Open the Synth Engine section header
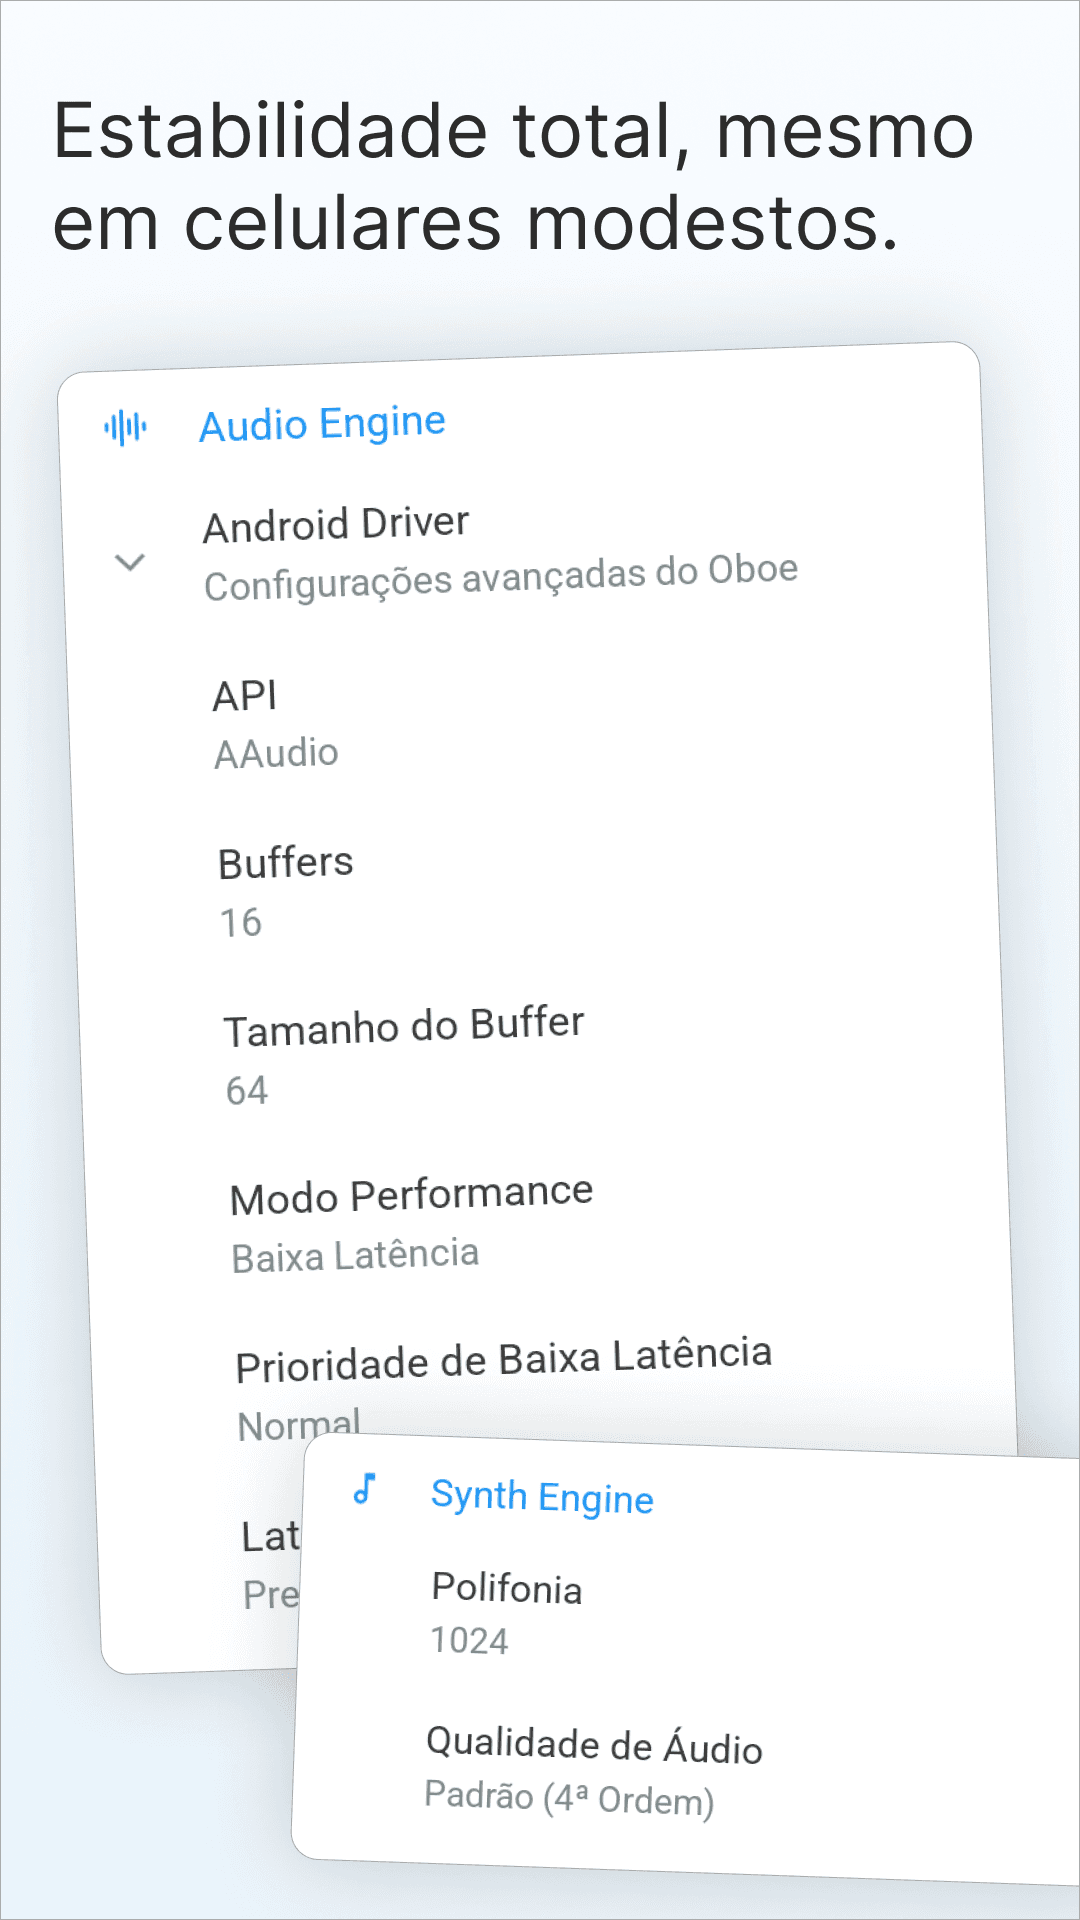This screenshot has height=1920, width=1080. click(x=542, y=1497)
